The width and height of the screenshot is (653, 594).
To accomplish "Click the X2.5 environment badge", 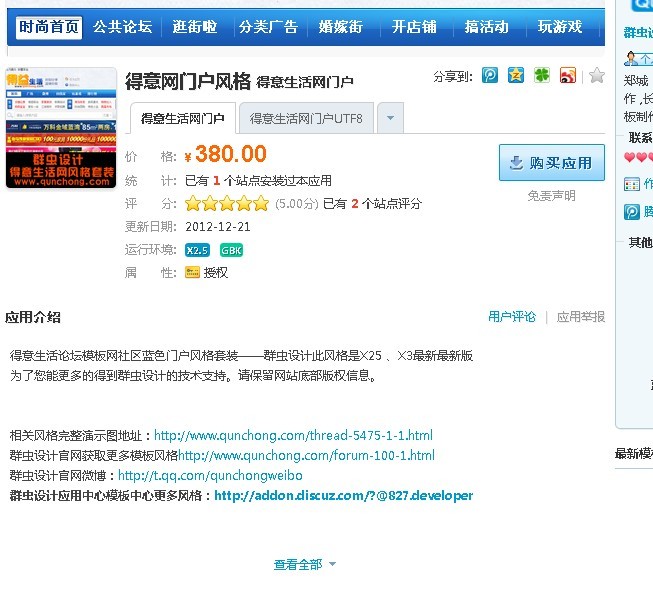I will (197, 250).
